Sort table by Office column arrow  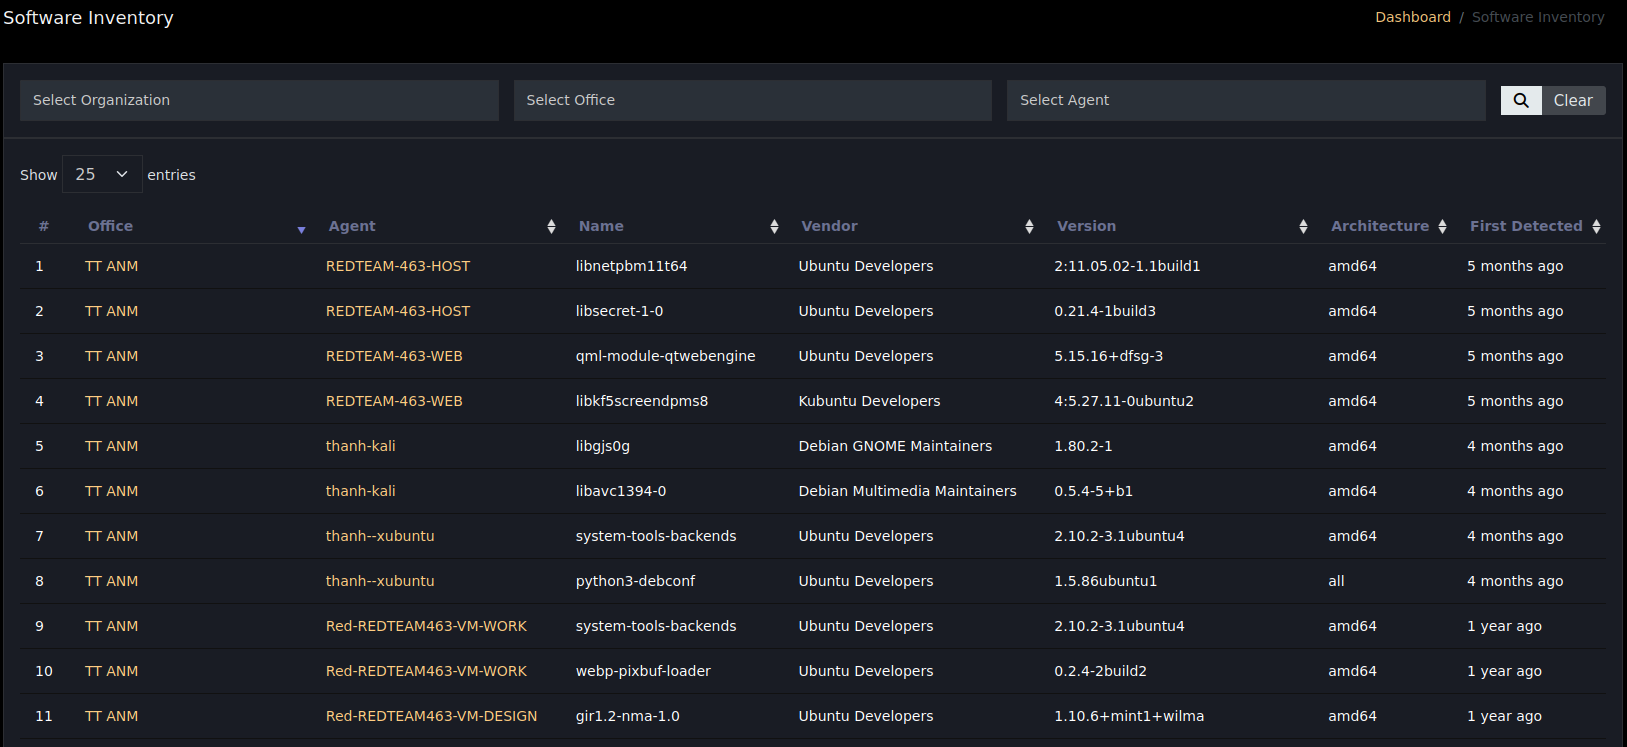click(301, 229)
